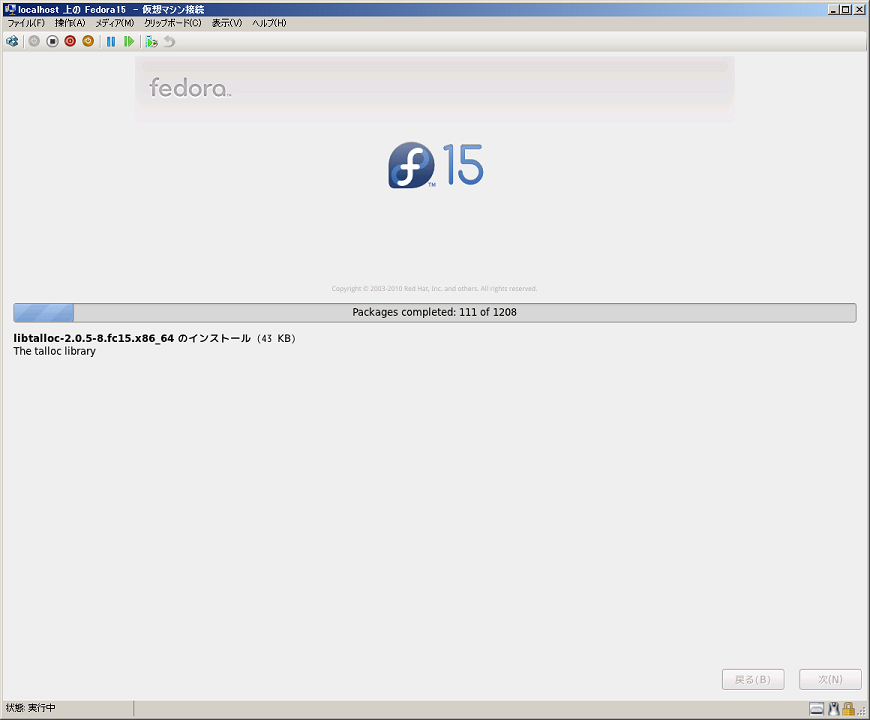Take a snapshot using the toolbar icon

151,41
